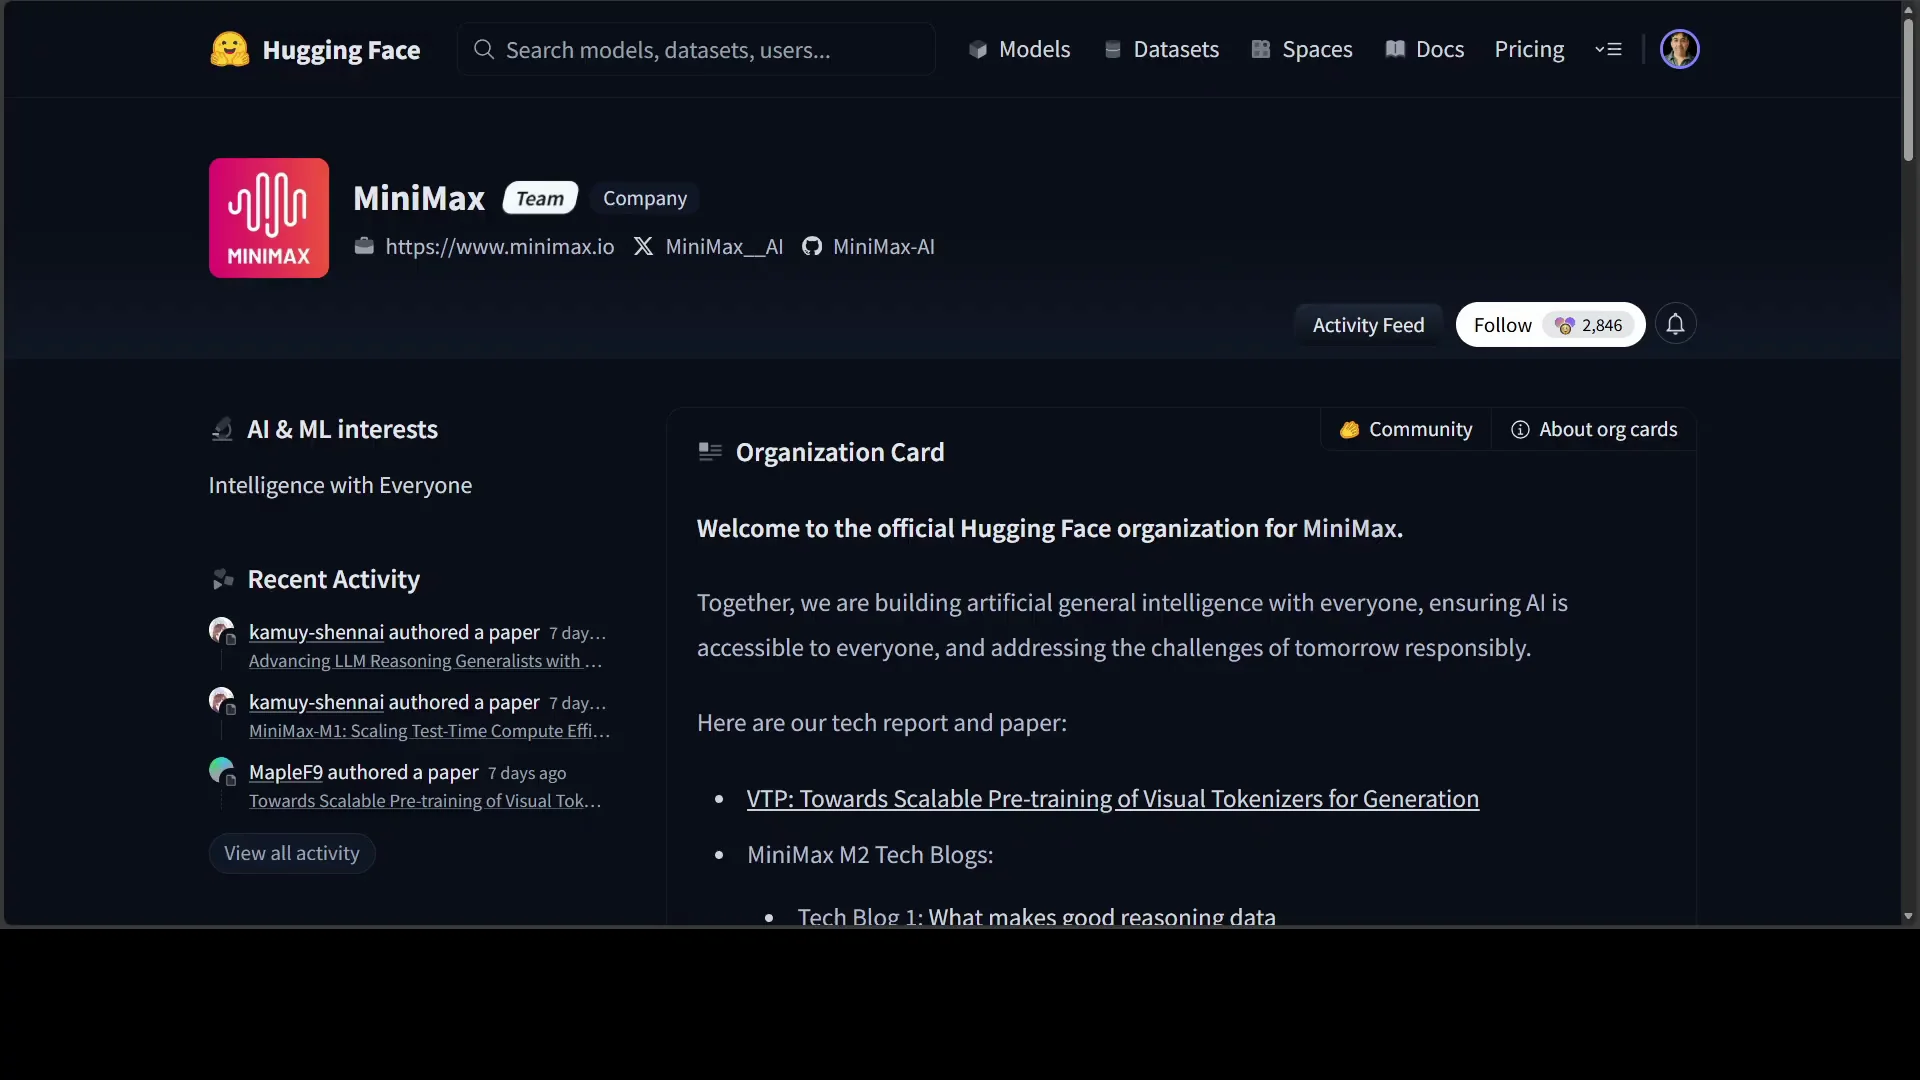Click kamuy-shennai's avatar in Recent Activity
The image size is (1920, 1080).
(221, 631)
